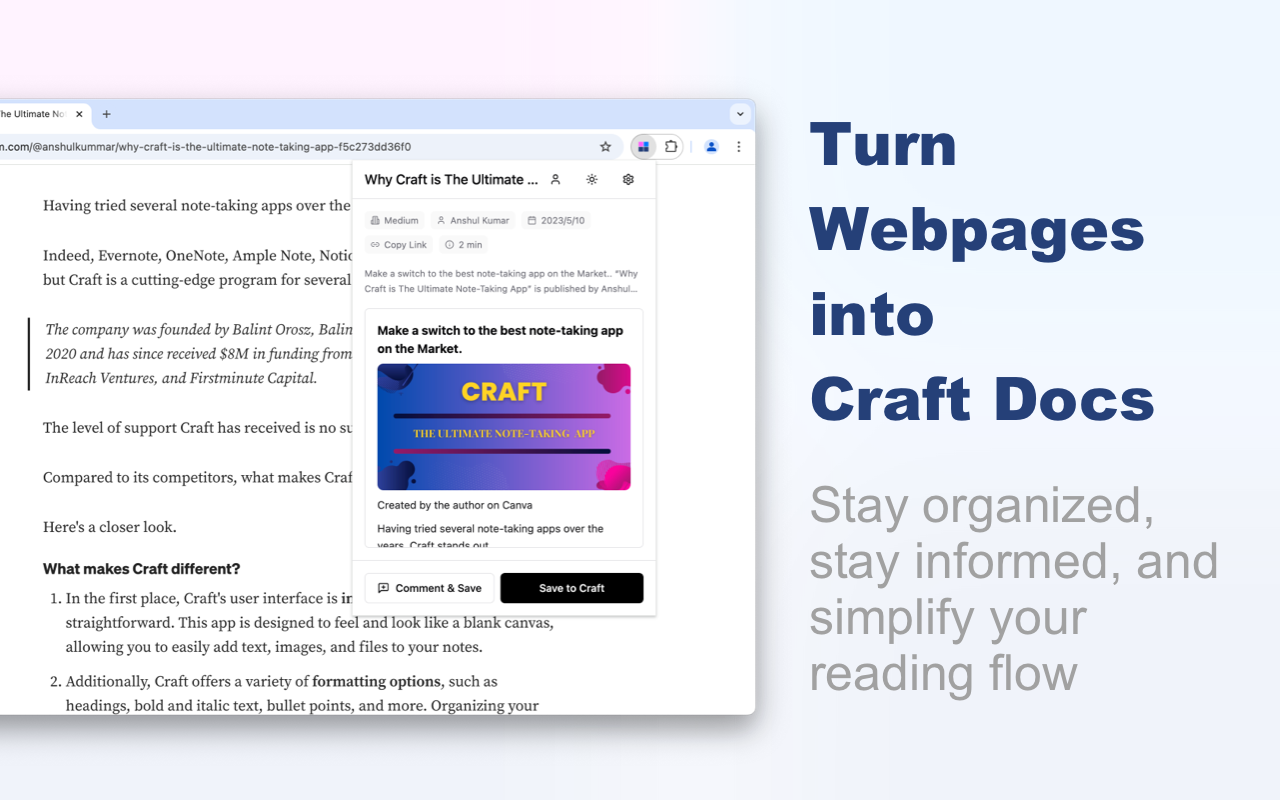This screenshot has width=1280, height=800.
Task: Click the Craft extension icon in the browser toolbar
Action: 643,146
